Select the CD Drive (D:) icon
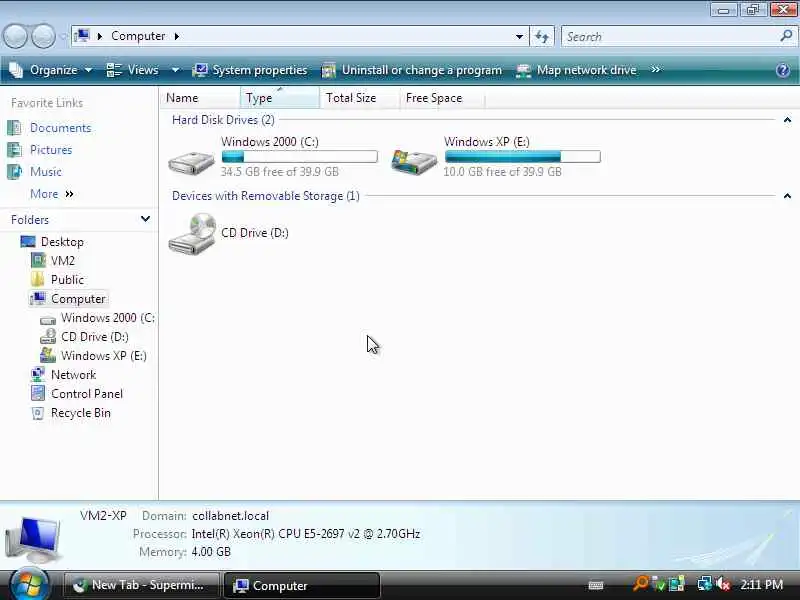The height and width of the screenshot is (600, 800). (x=192, y=234)
